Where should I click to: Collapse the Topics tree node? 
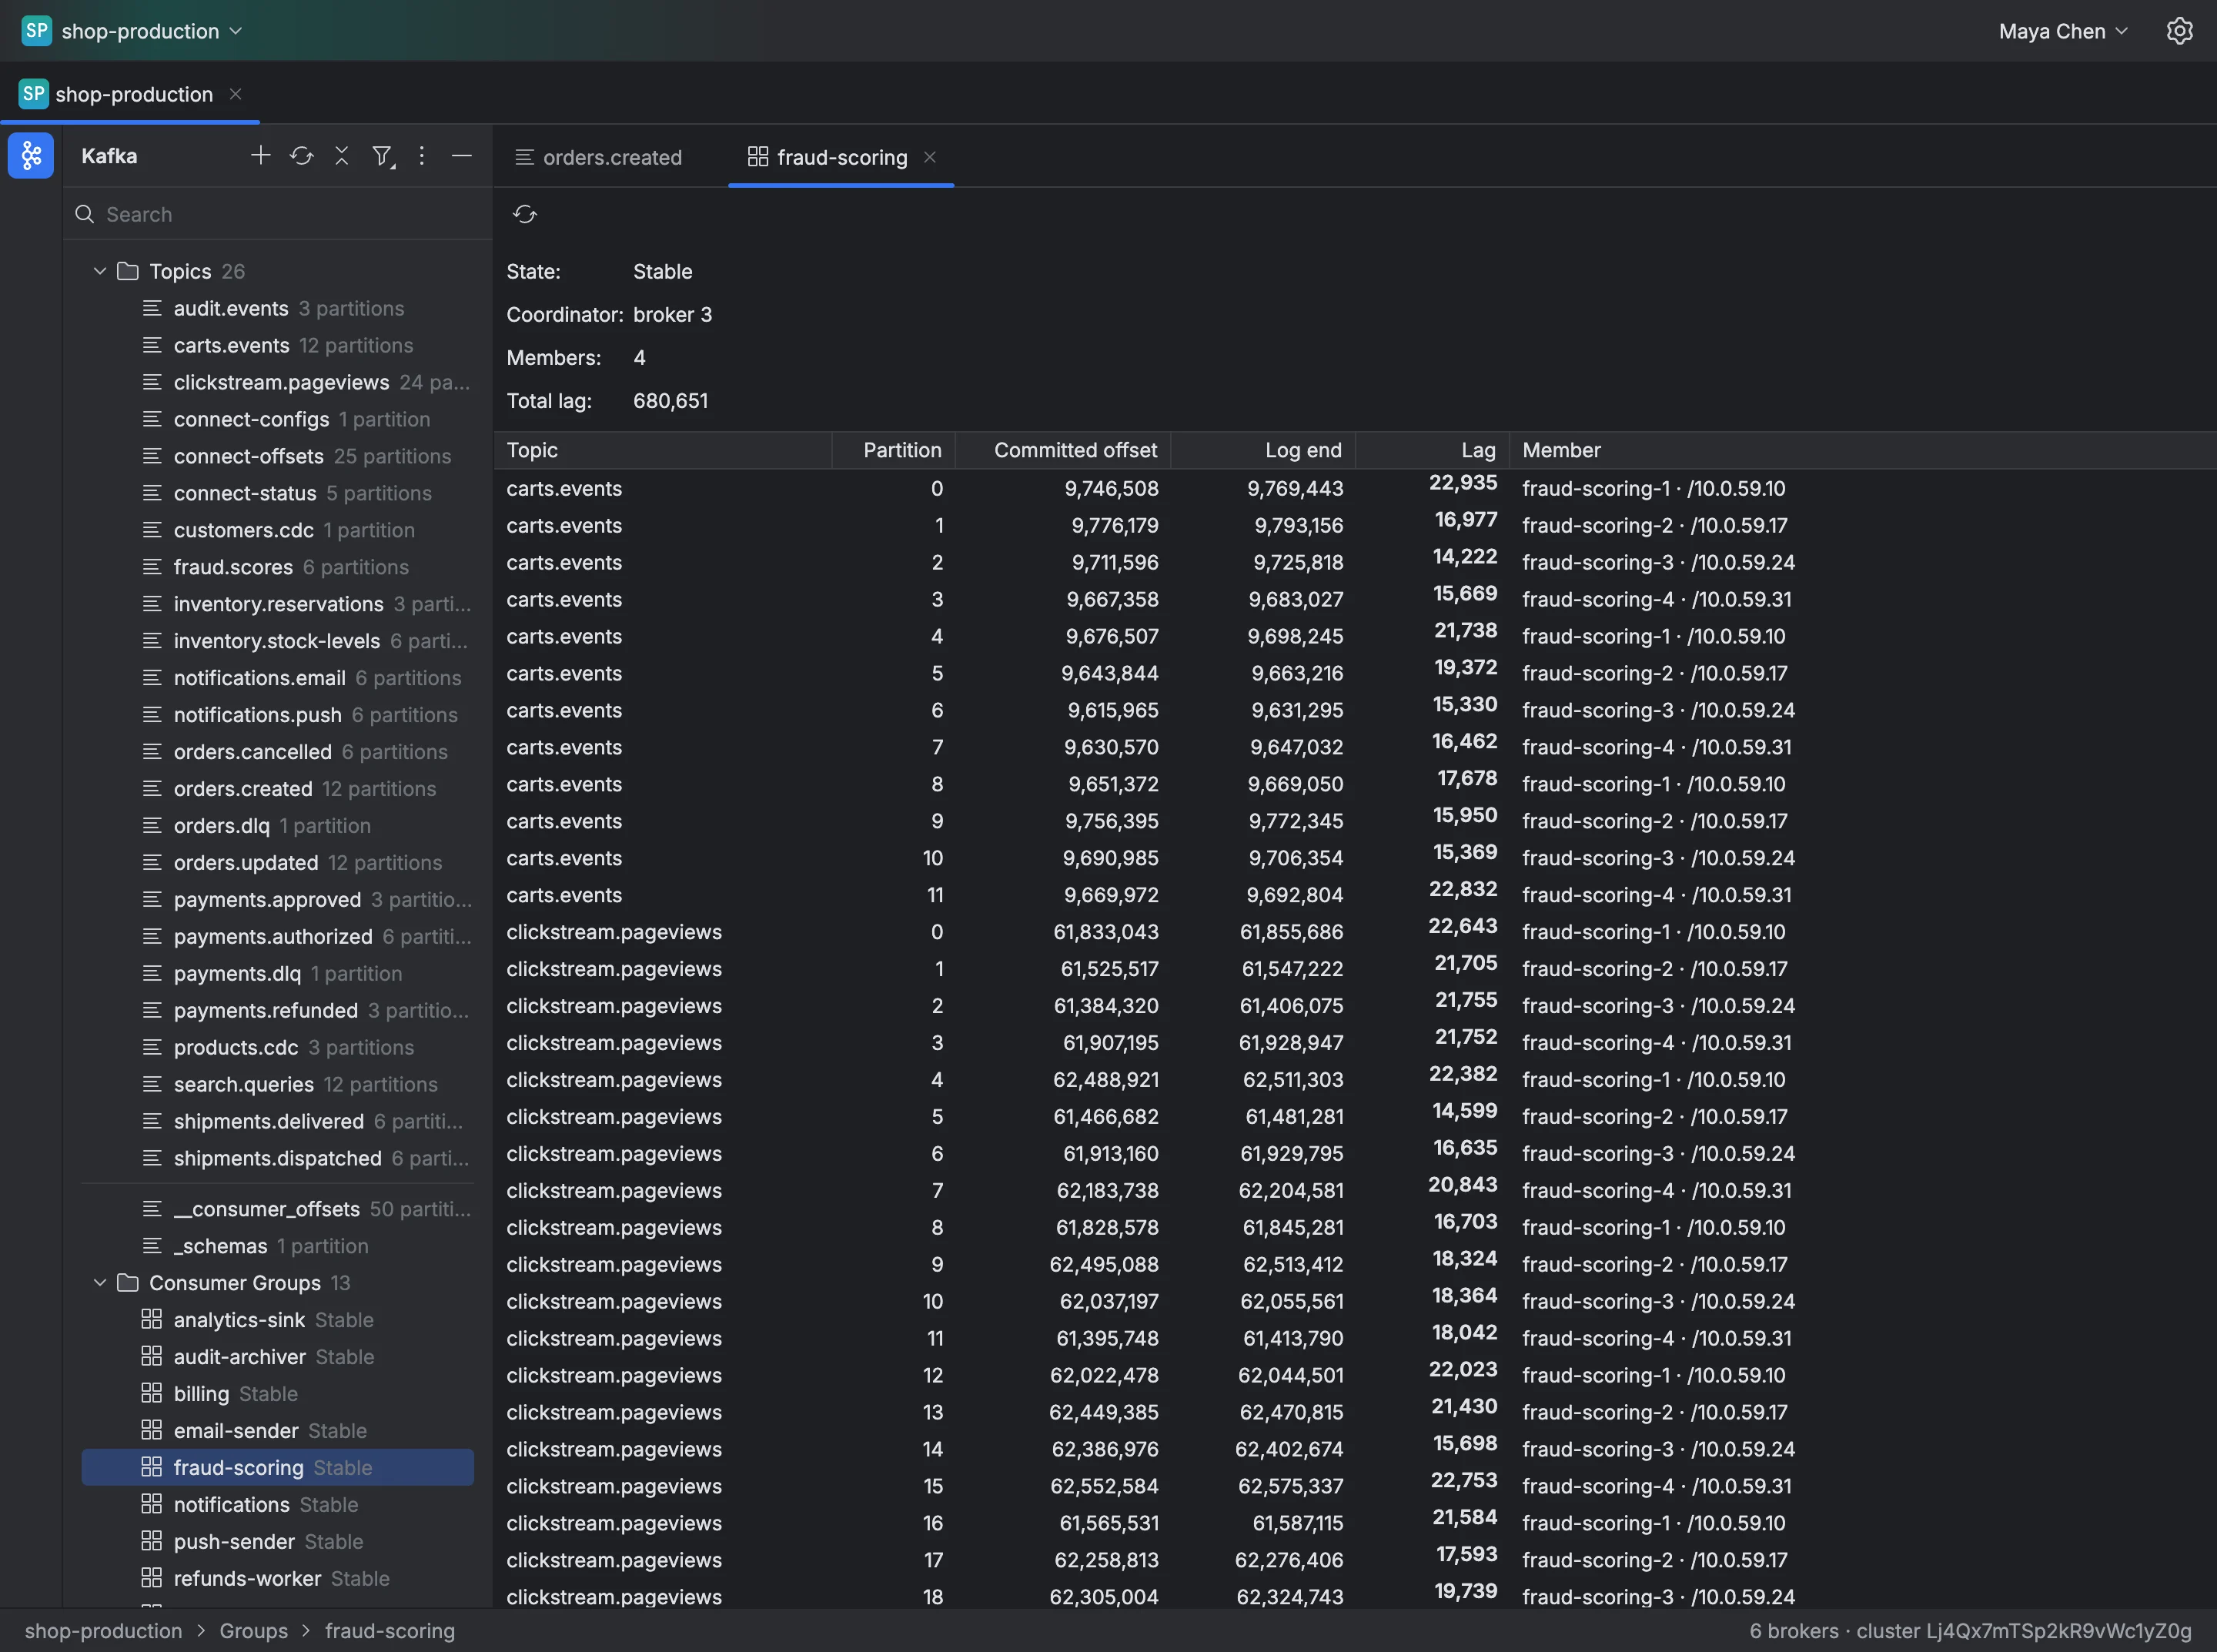click(100, 271)
